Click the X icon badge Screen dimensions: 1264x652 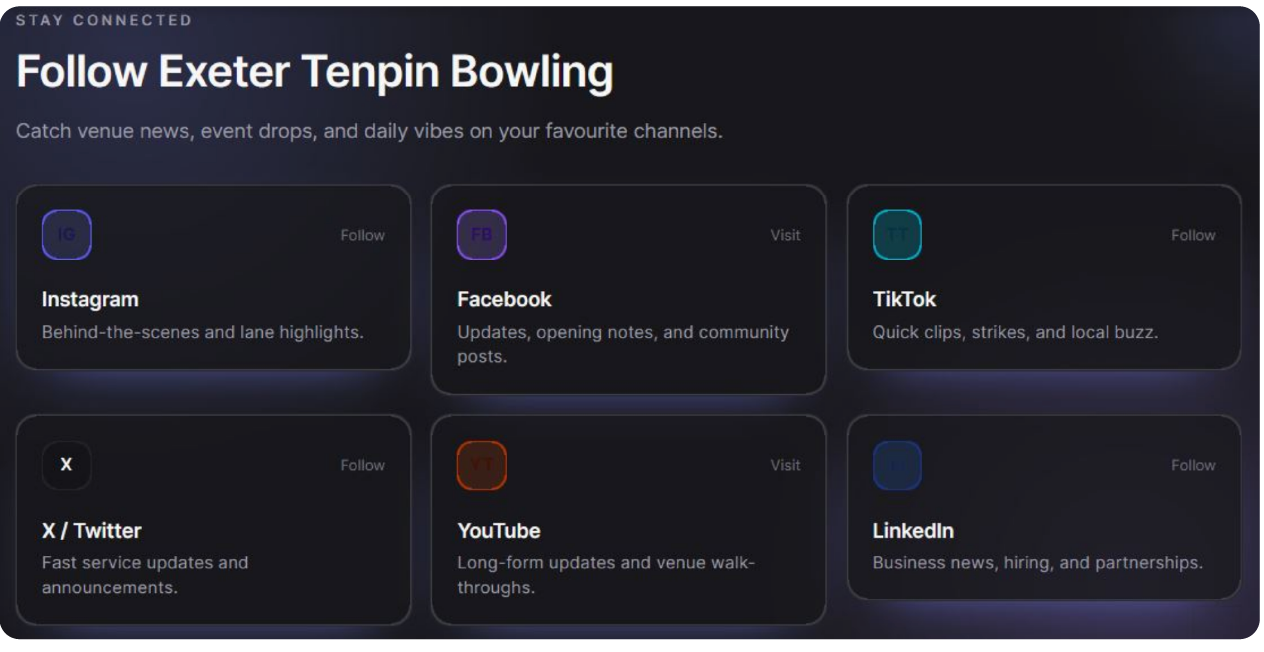point(66,465)
